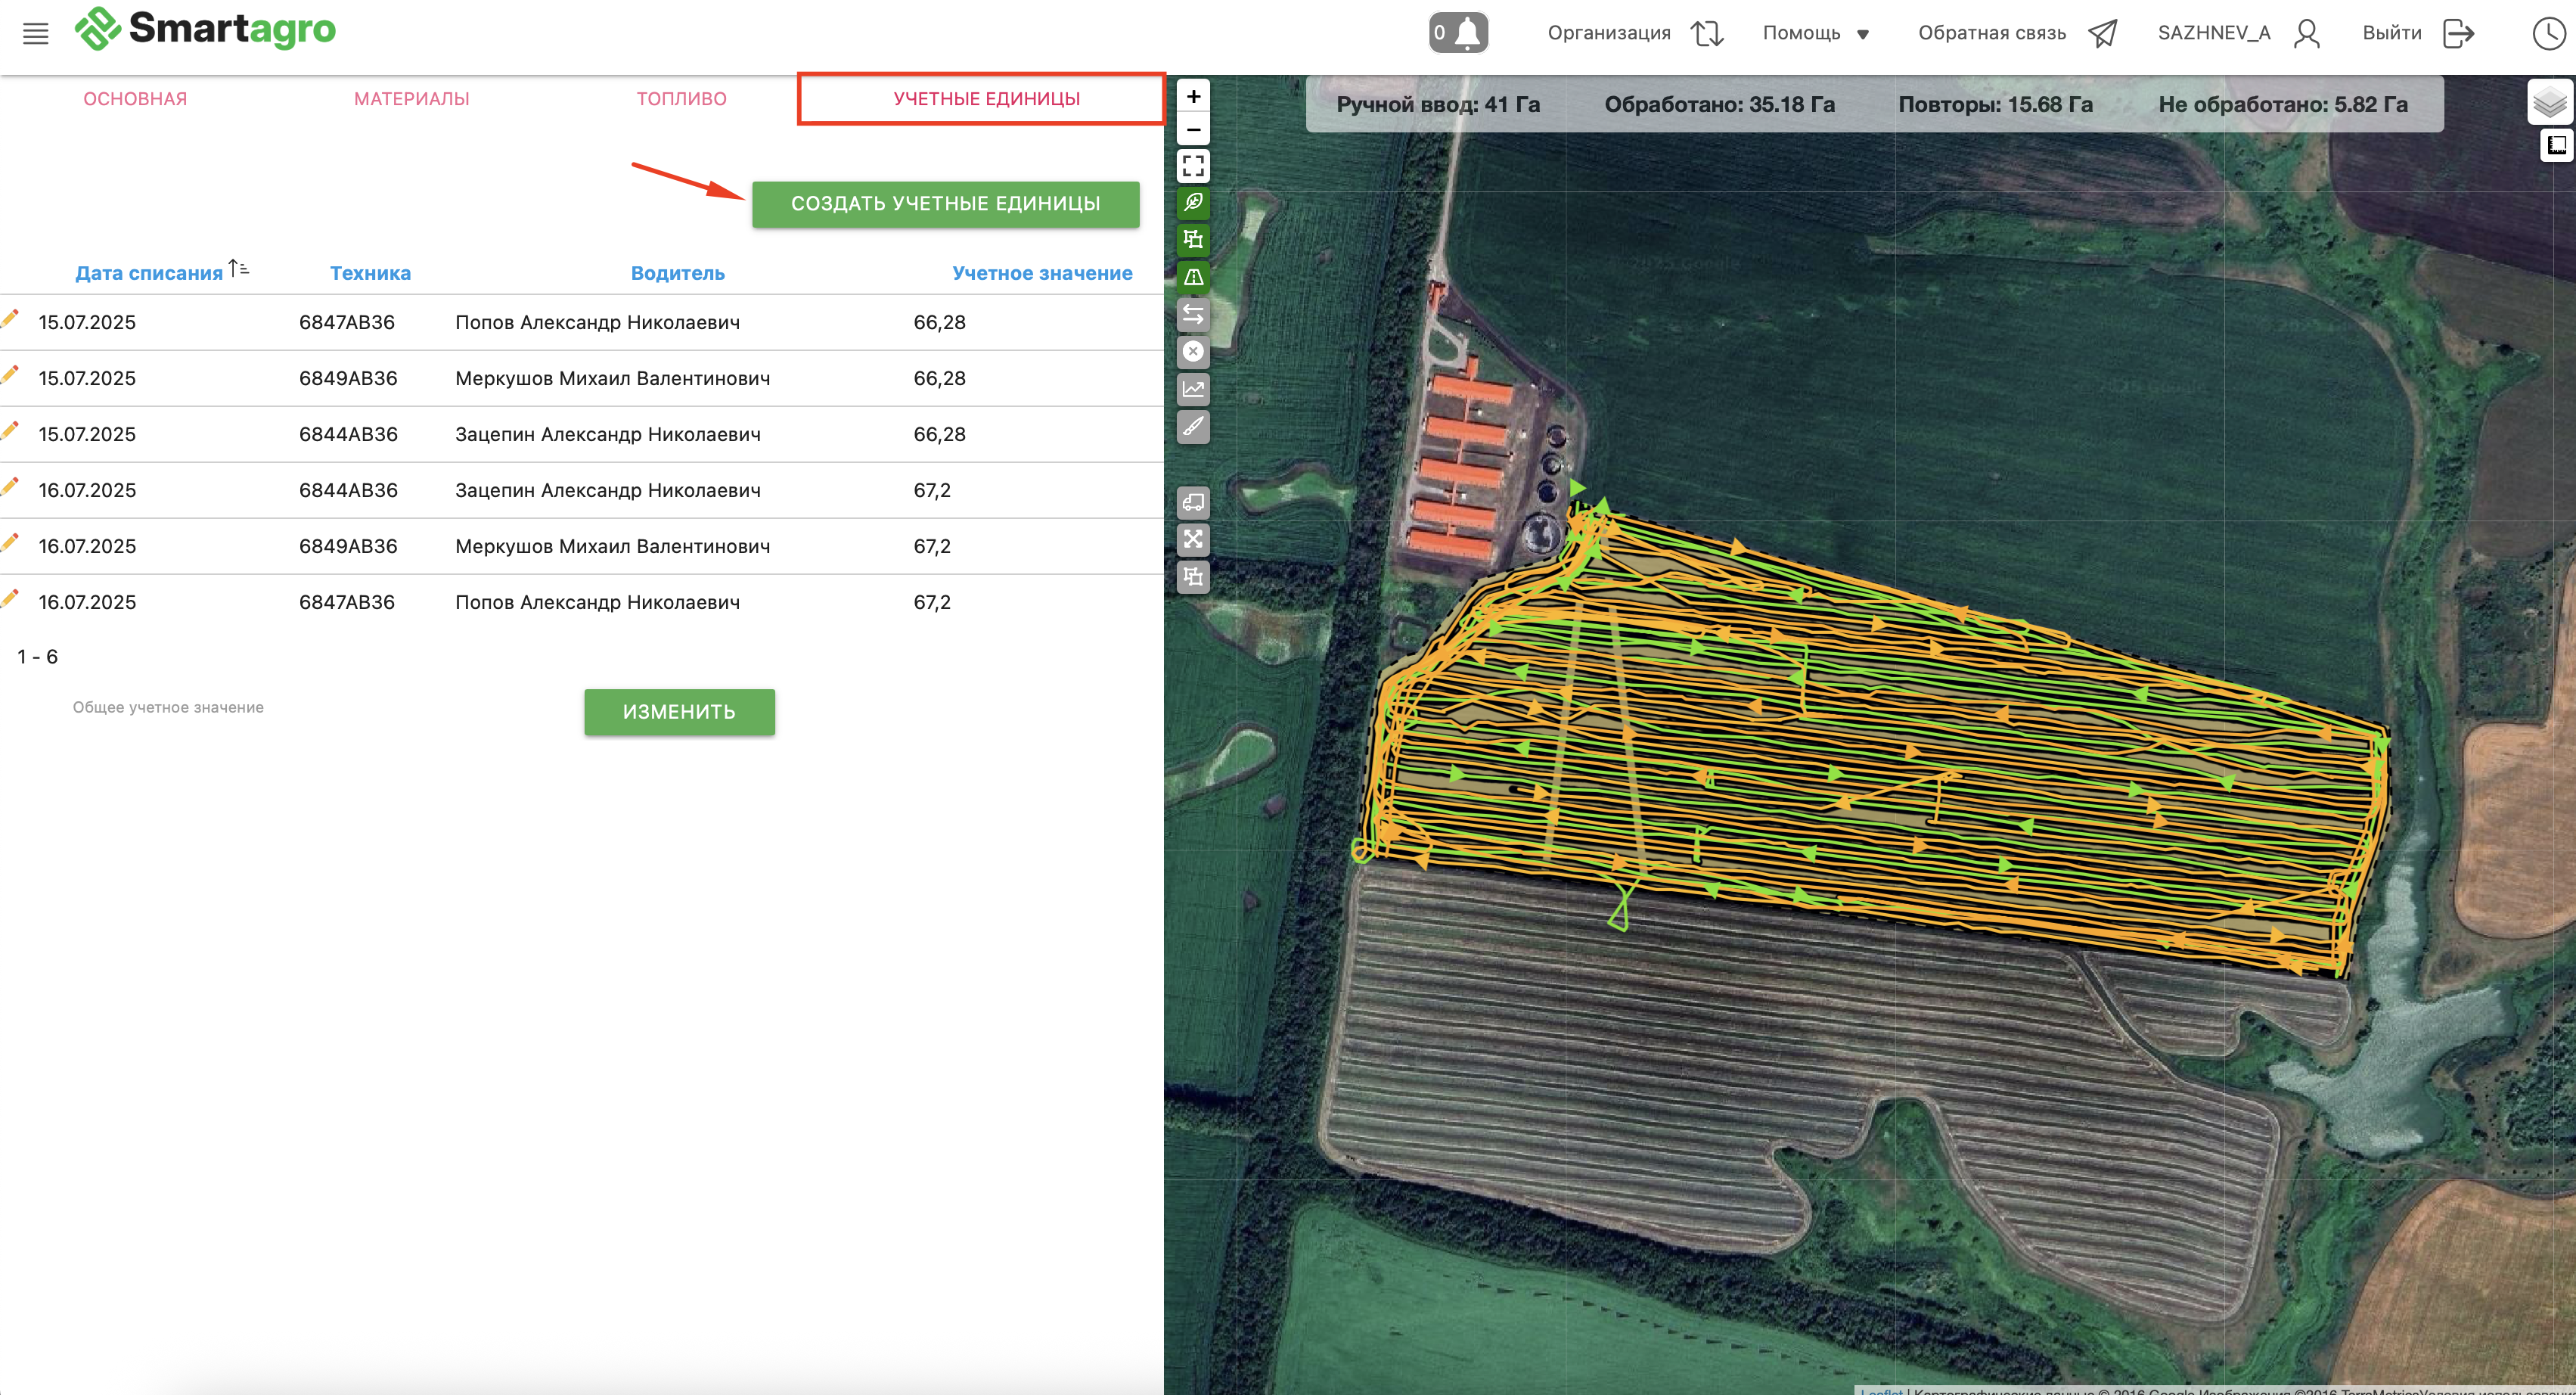Toggle the green field boundaries button
The height and width of the screenshot is (1395, 2576).
pyautogui.click(x=1193, y=240)
